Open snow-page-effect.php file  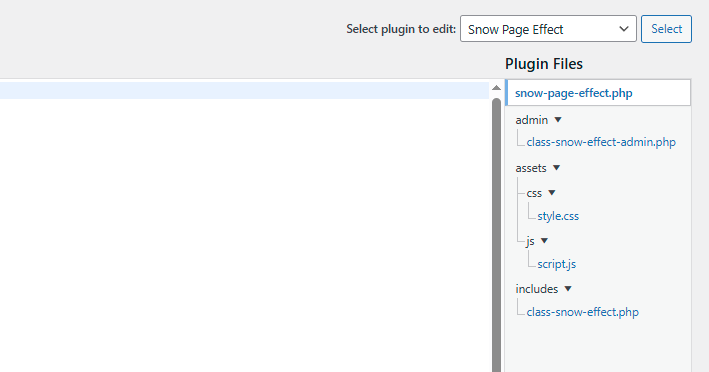pyautogui.click(x=573, y=93)
